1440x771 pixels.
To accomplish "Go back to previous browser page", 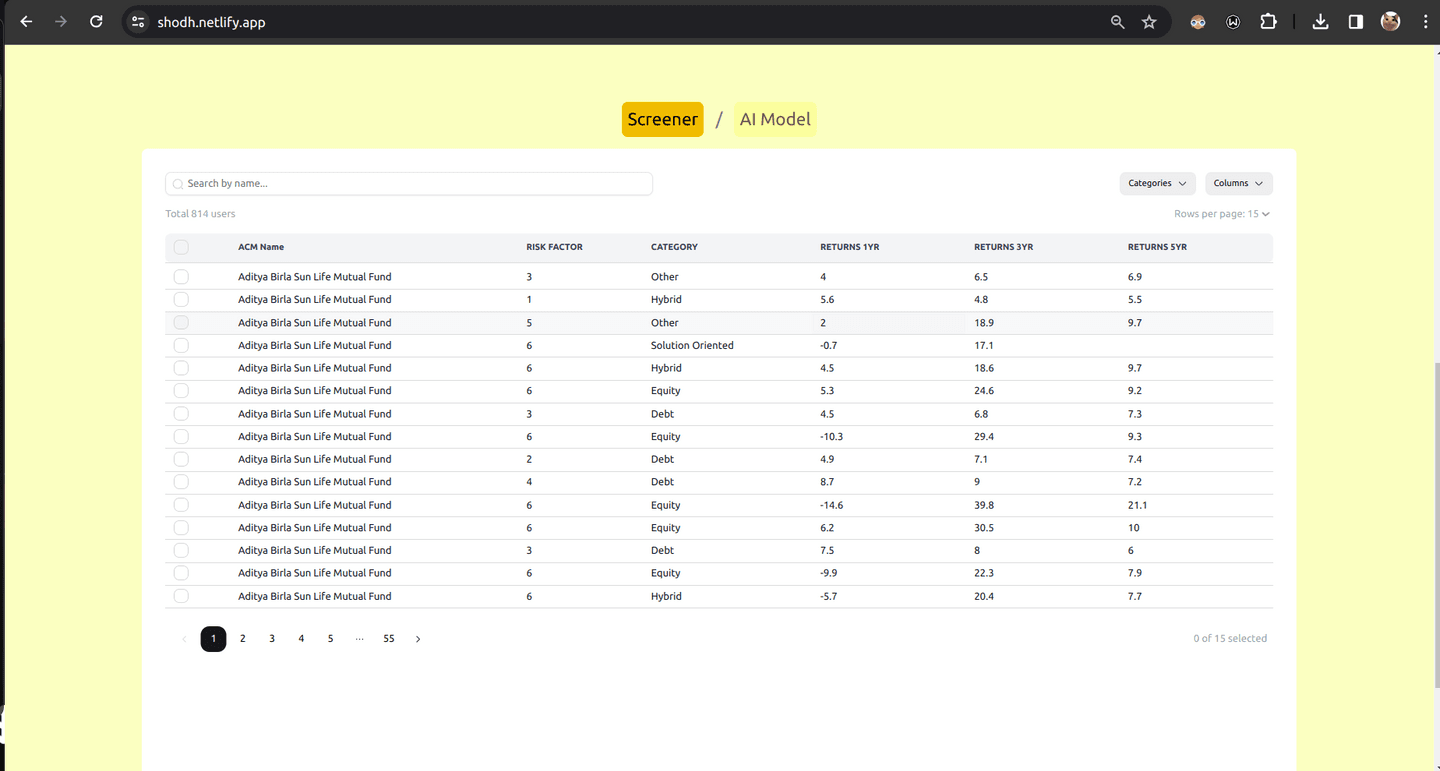I will tap(26, 21).
